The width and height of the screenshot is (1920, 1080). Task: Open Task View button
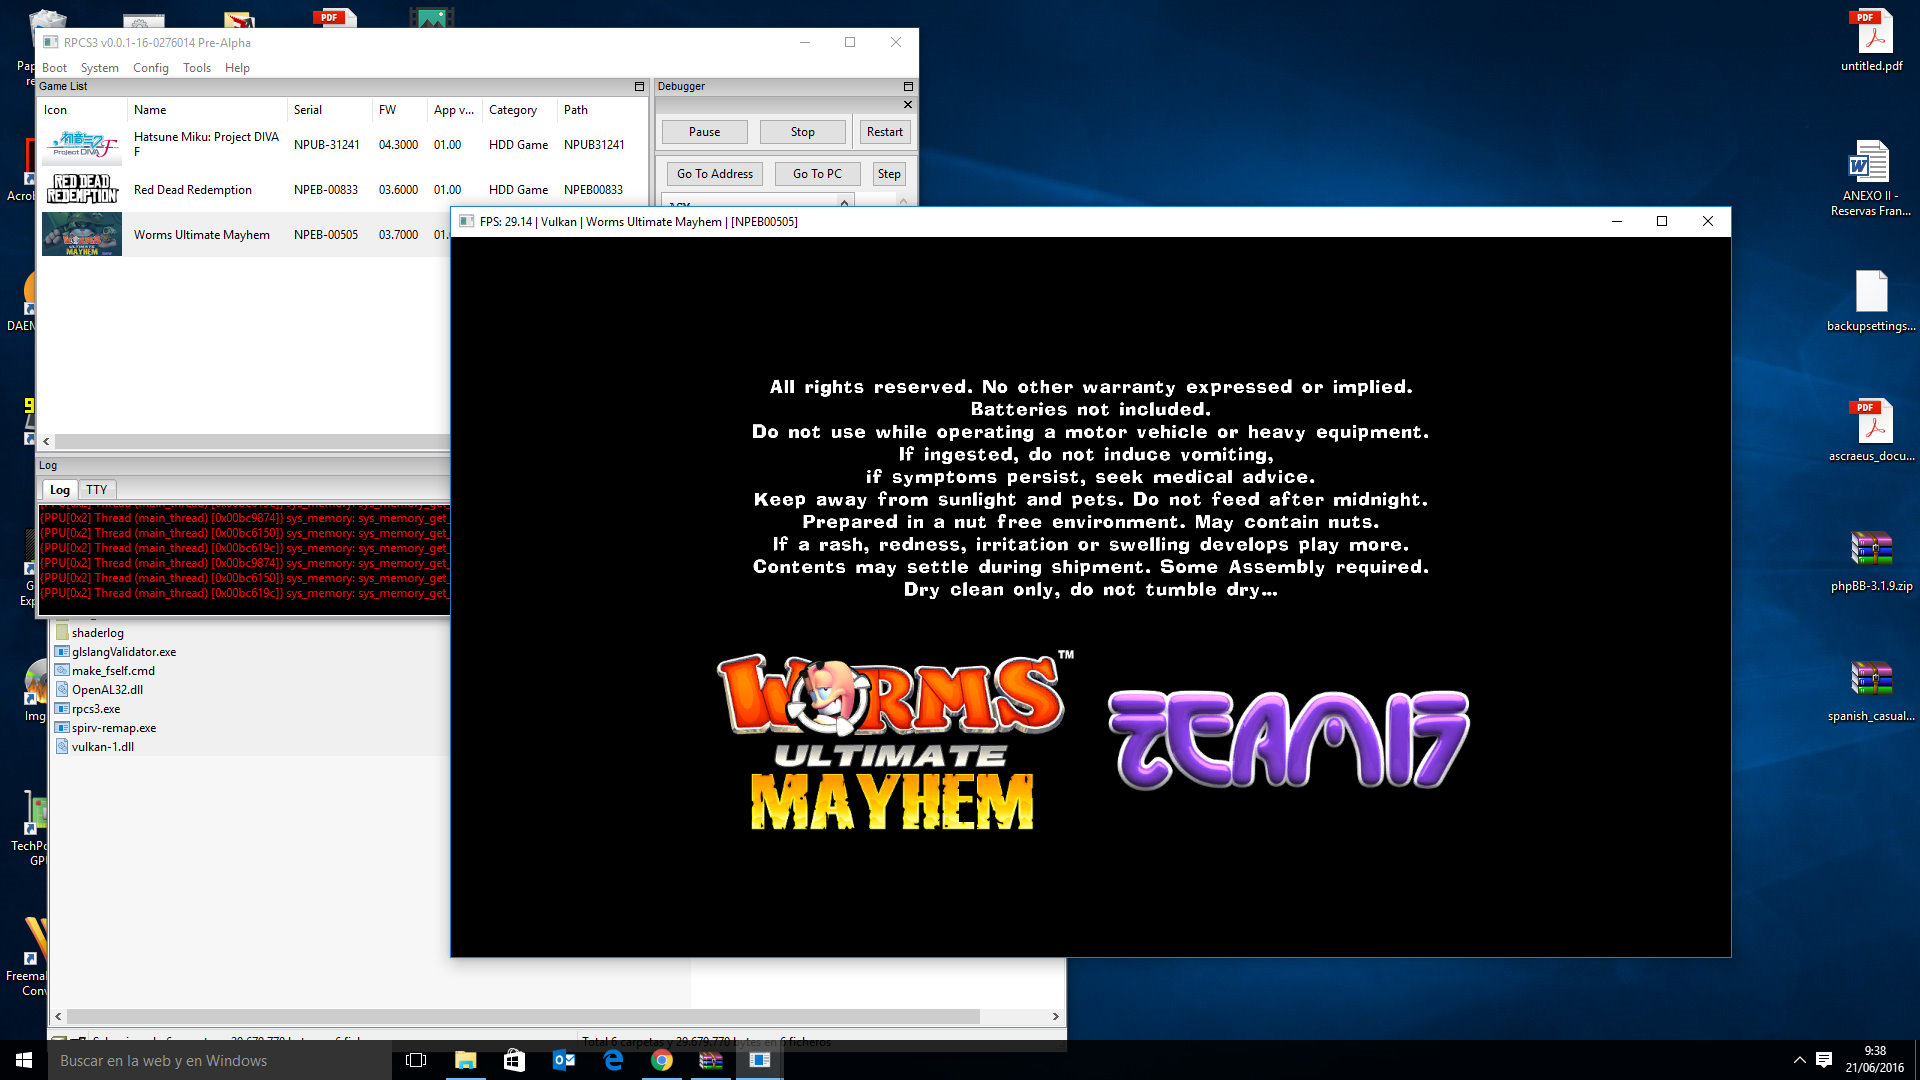(416, 1060)
